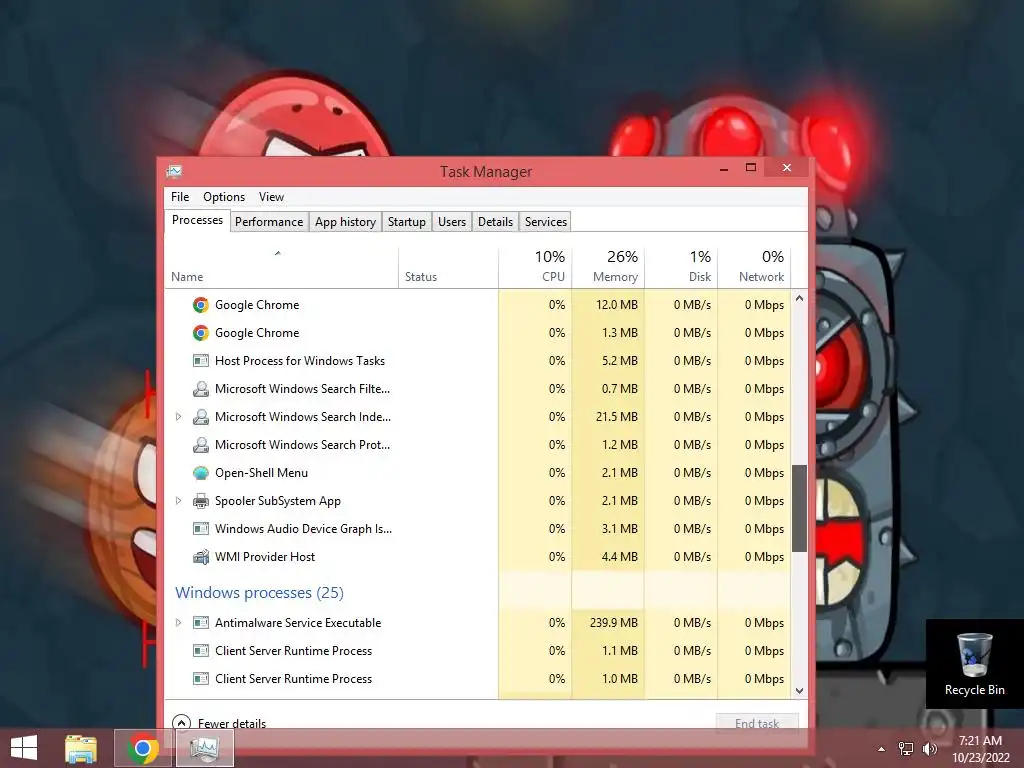Expand the Microsoft Windows Search Indexer group
Viewport: 1024px width, 768px height.
tap(178, 417)
